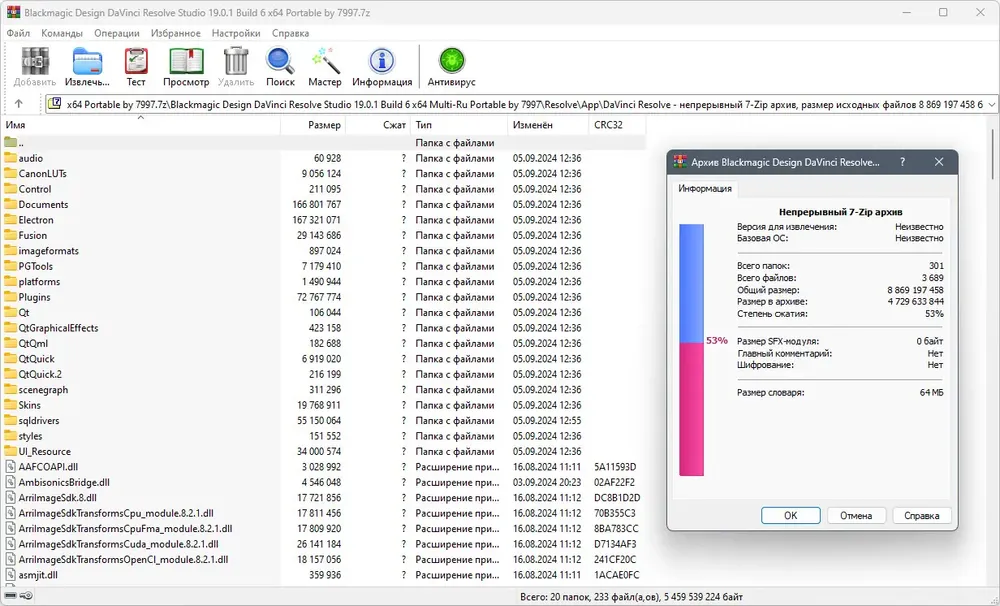
Task: Open the Файл menu
Action: tap(18, 33)
